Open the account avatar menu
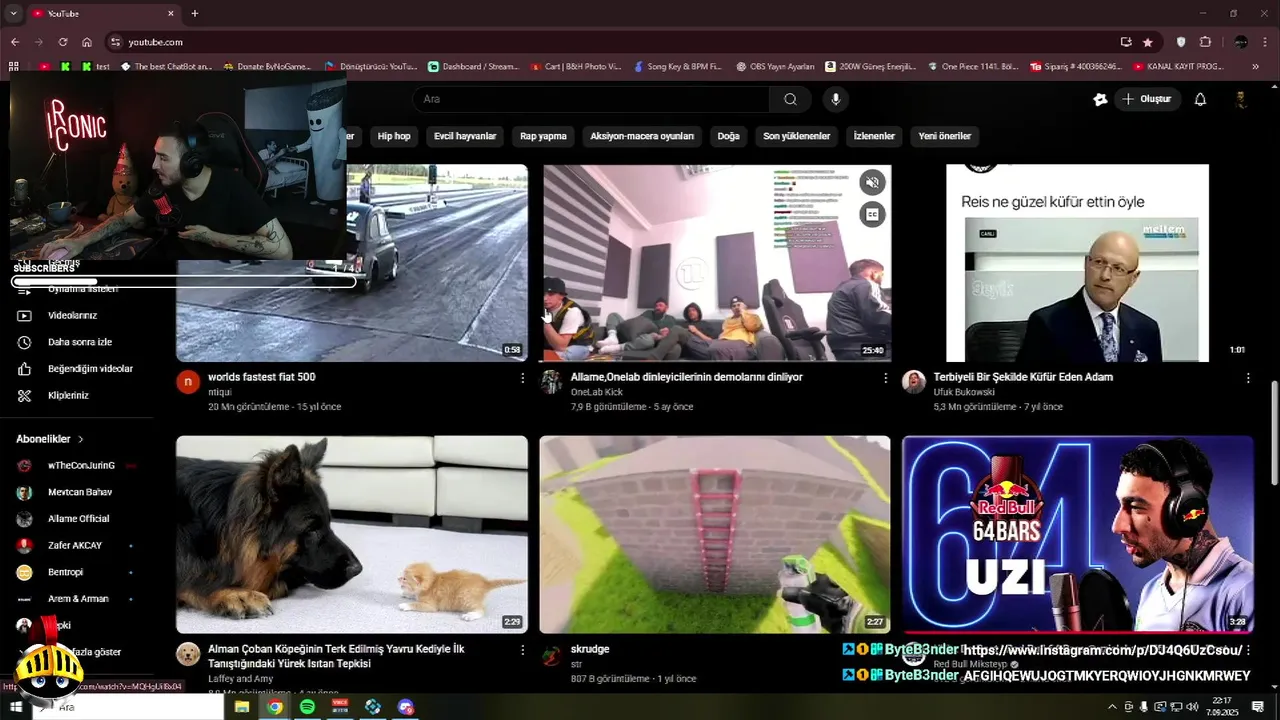Viewport: 1280px width, 720px height. [1240, 99]
